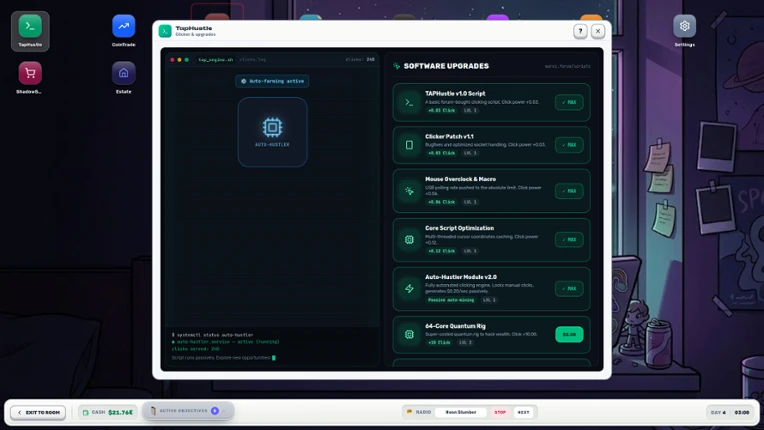Image resolution: width=764 pixels, height=430 pixels.
Task: Stop the radio playback
Action: click(x=500, y=412)
